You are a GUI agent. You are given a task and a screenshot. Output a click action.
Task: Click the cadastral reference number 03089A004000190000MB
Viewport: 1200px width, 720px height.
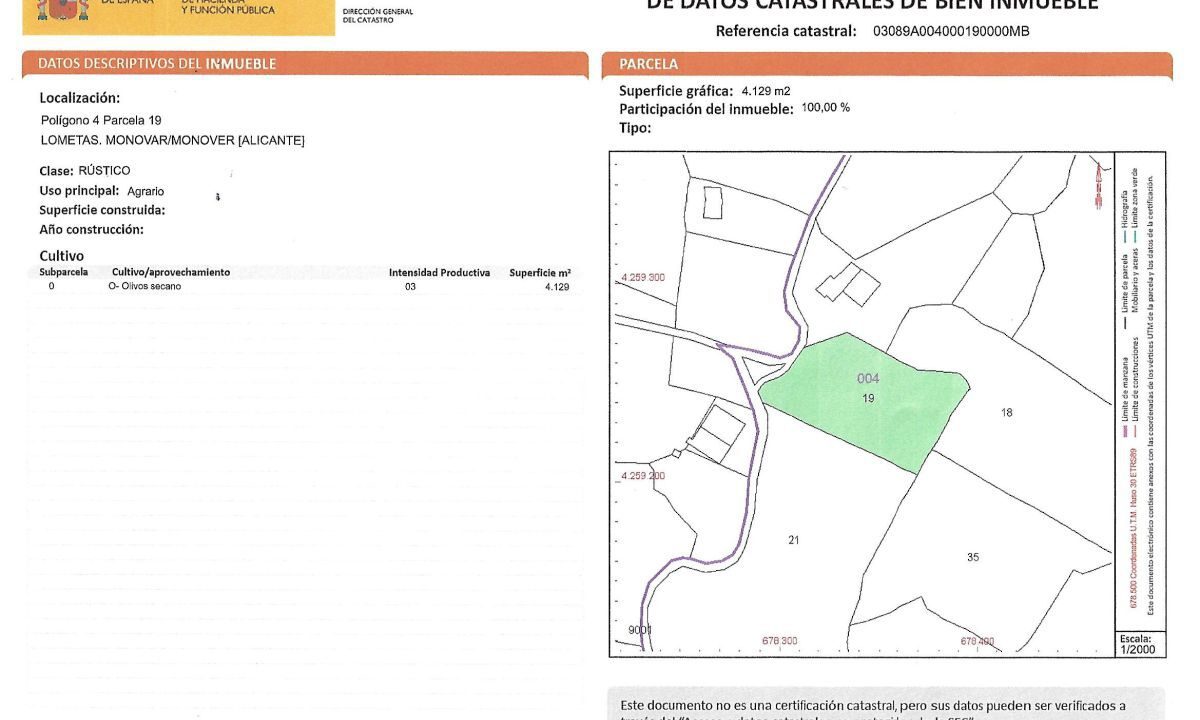pos(951,31)
